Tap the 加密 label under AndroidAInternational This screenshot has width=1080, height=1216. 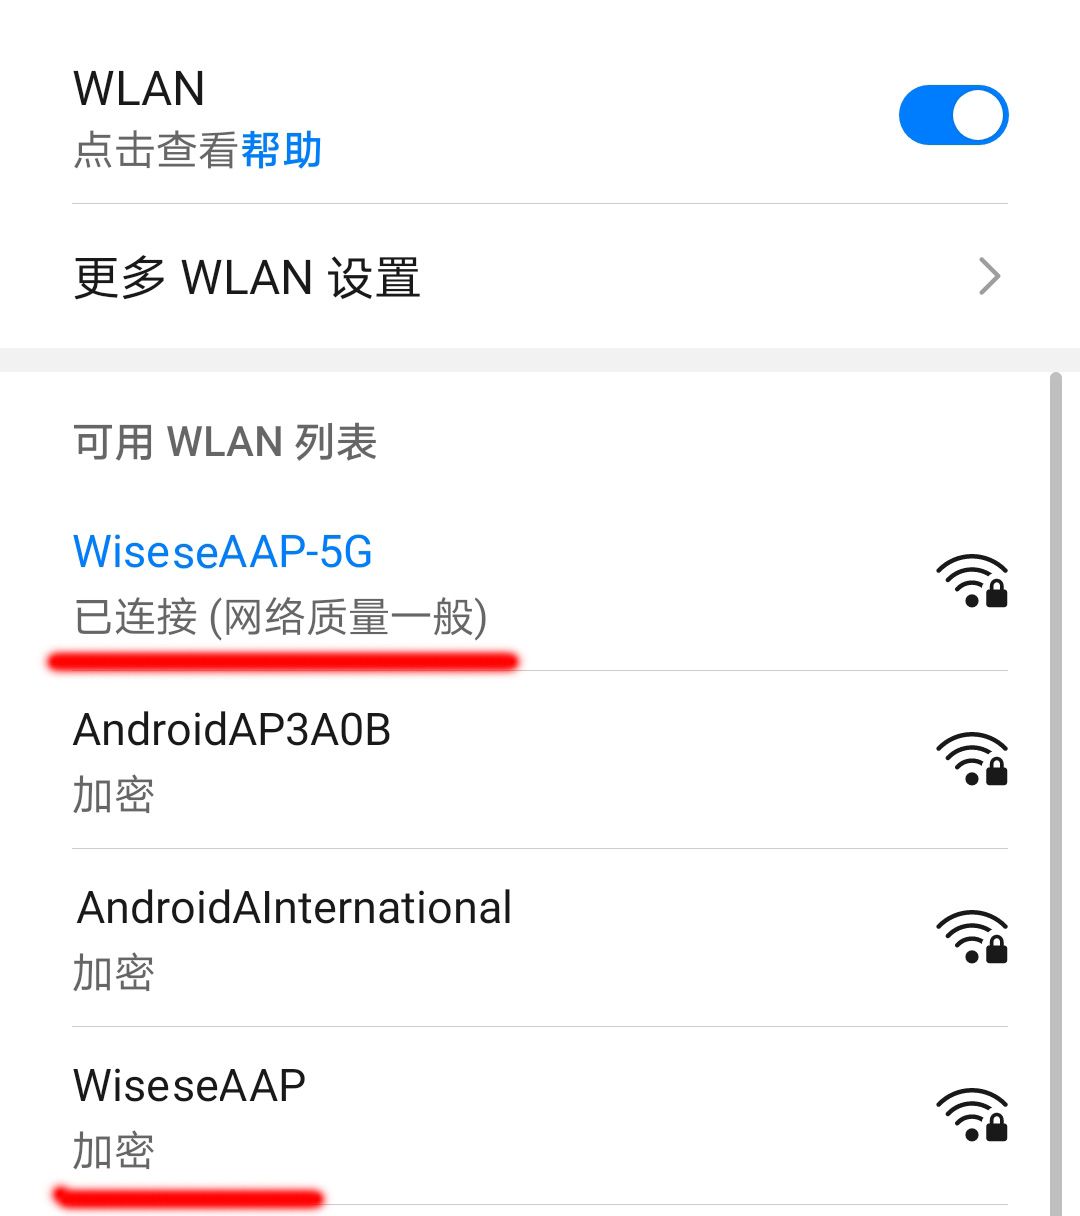click(114, 973)
